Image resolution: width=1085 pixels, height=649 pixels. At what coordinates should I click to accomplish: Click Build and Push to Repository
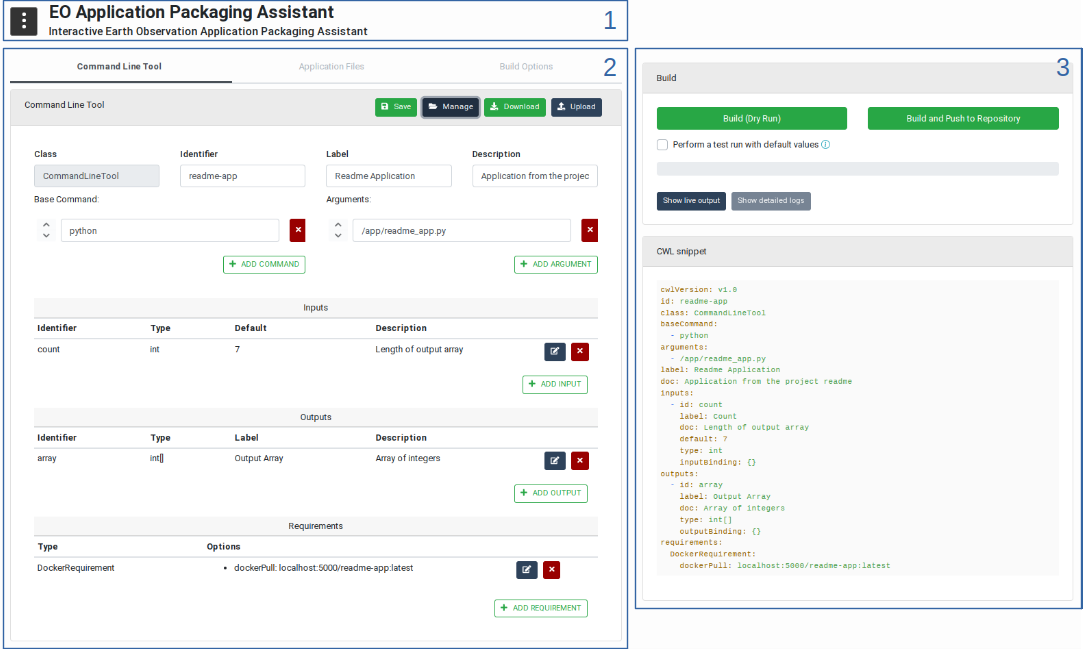(963, 118)
